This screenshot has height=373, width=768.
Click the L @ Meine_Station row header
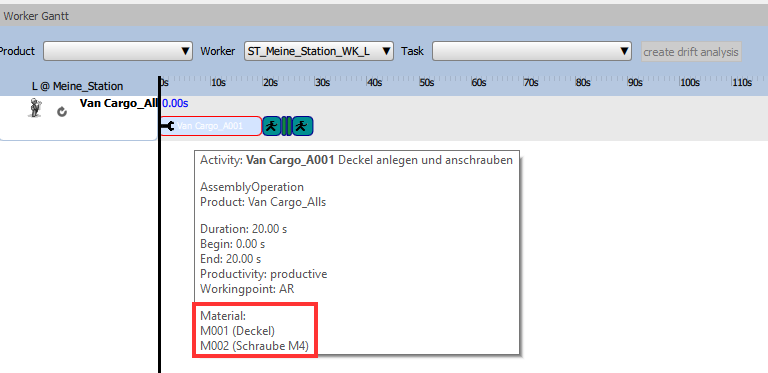click(x=77, y=86)
